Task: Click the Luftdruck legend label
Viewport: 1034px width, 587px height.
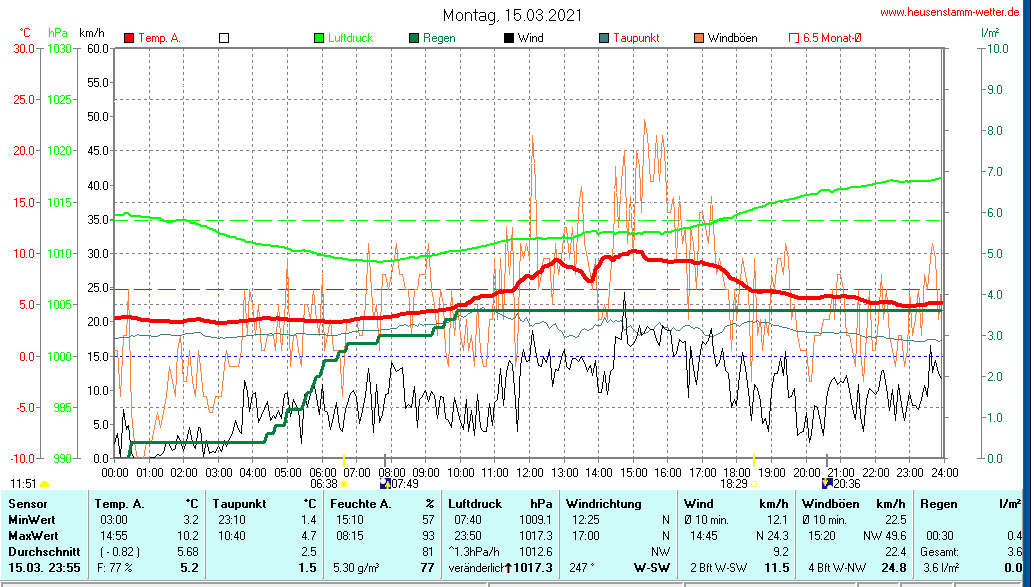Action: click(x=351, y=38)
